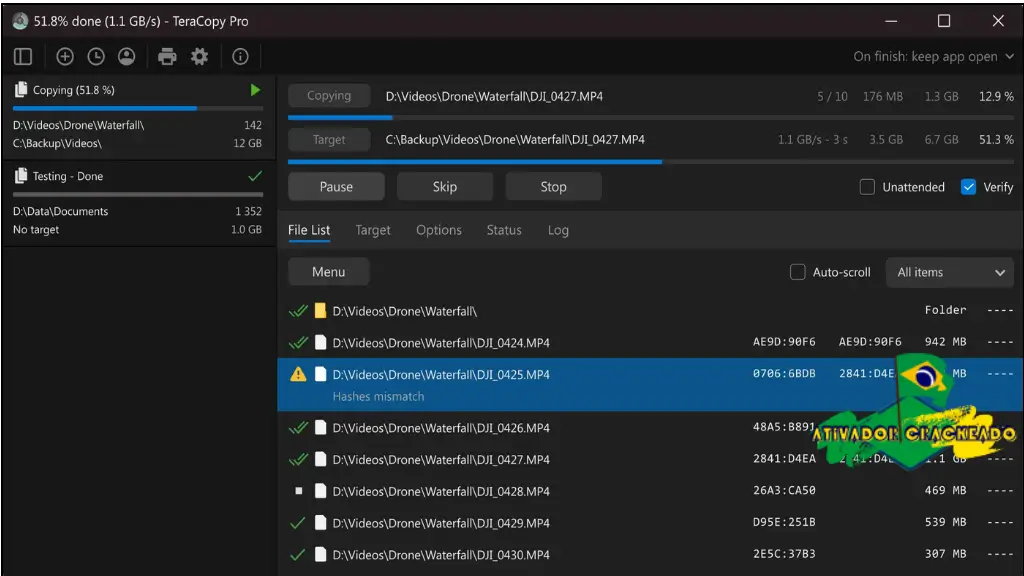Click hash value 26A3:CA50

click(784, 490)
